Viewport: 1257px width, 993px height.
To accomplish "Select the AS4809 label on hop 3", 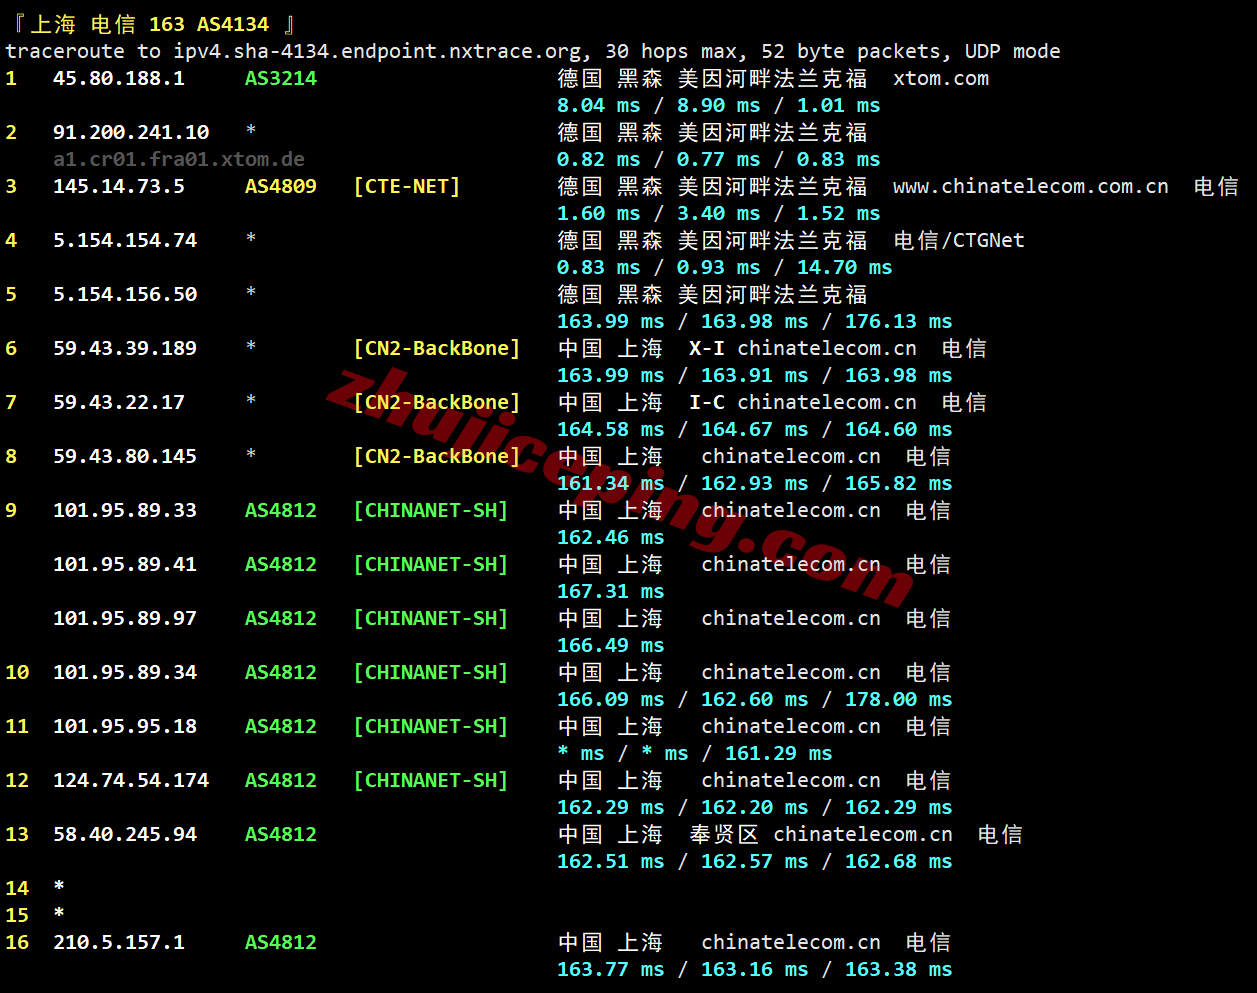I will tap(280, 186).
